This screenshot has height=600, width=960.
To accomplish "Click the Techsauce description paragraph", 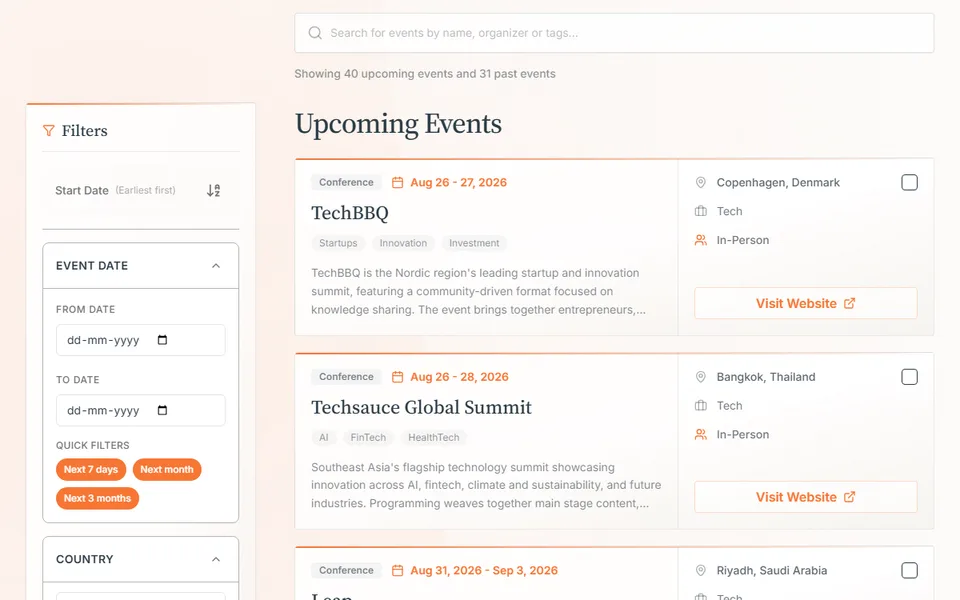I will coord(486,485).
